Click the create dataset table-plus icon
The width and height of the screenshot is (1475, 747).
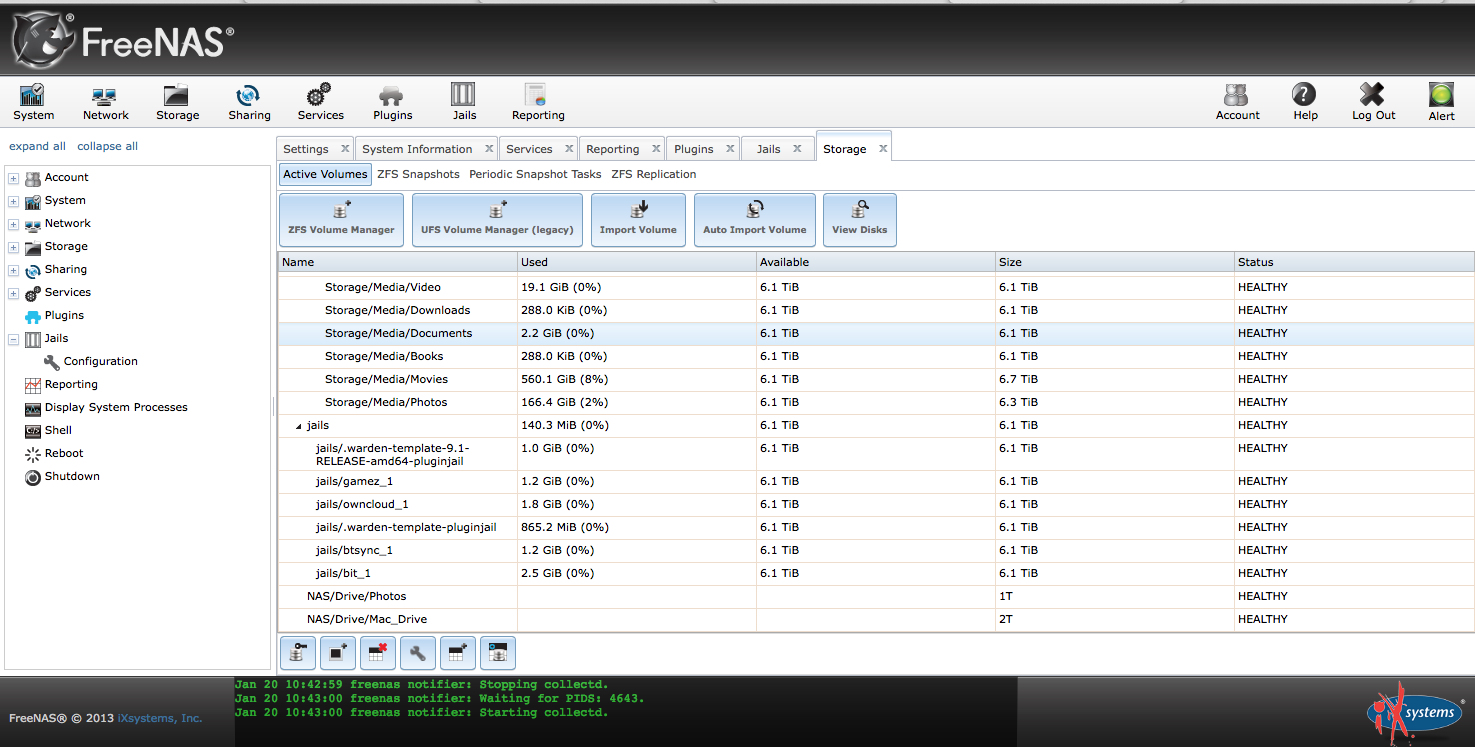point(457,653)
